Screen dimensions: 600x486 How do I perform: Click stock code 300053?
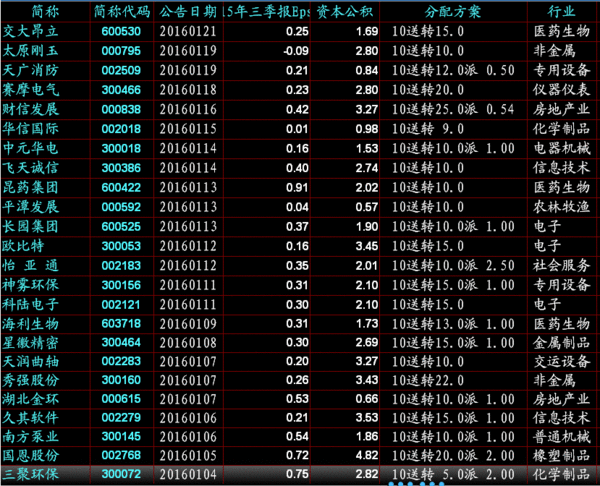pos(121,246)
